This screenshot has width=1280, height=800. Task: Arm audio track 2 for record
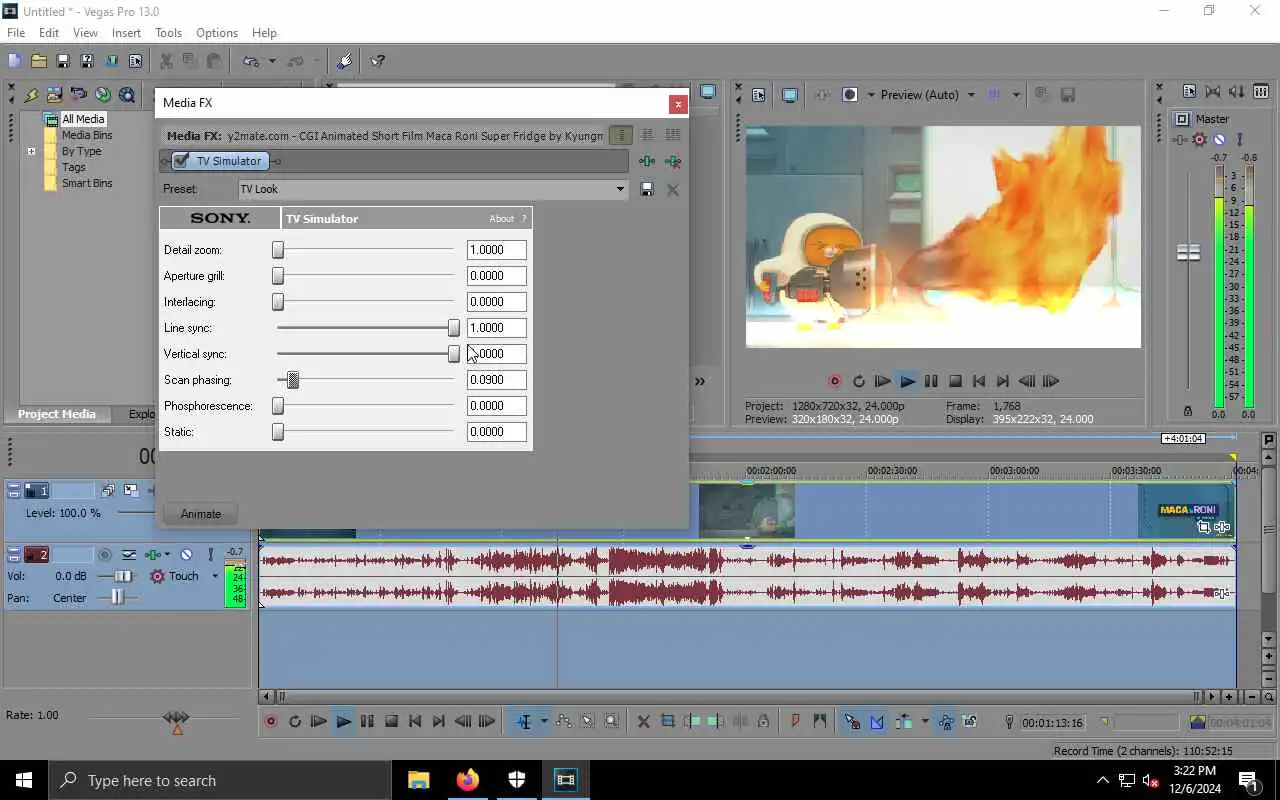(x=105, y=554)
